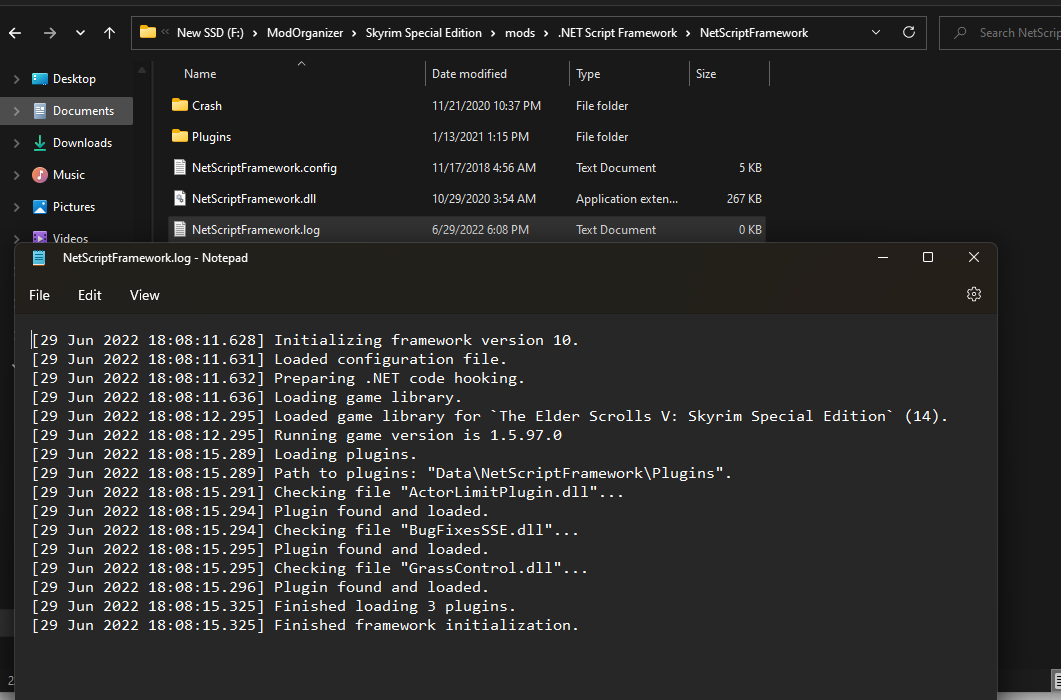Navigate to Skyrim Special Edition breadcrumb
1061x700 pixels.
point(424,32)
